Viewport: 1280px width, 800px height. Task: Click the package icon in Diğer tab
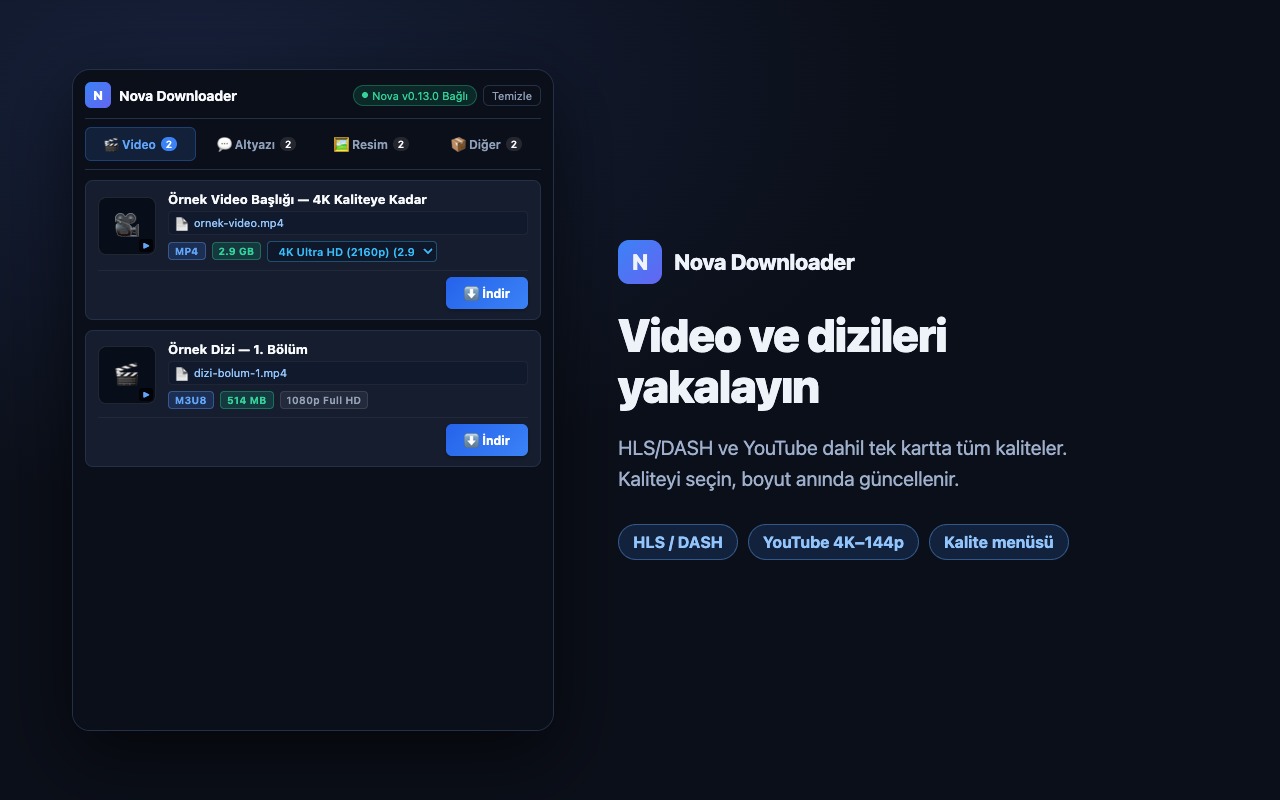tap(458, 144)
